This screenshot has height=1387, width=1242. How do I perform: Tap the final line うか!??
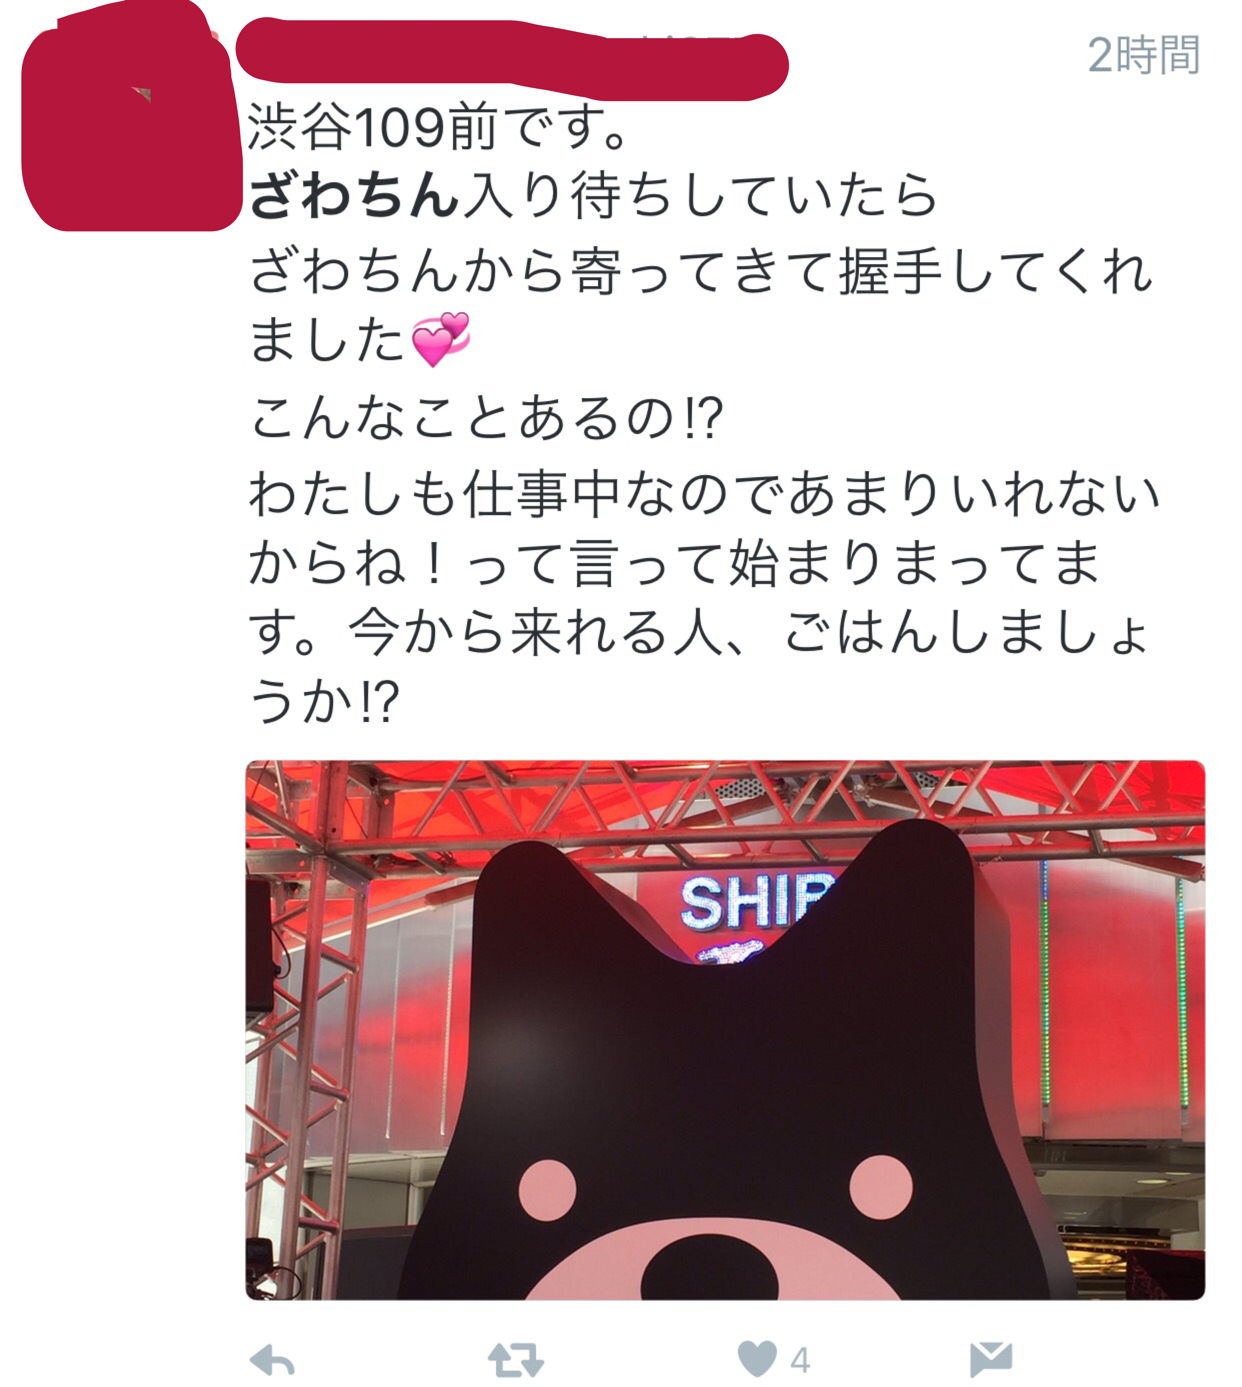(324, 701)
